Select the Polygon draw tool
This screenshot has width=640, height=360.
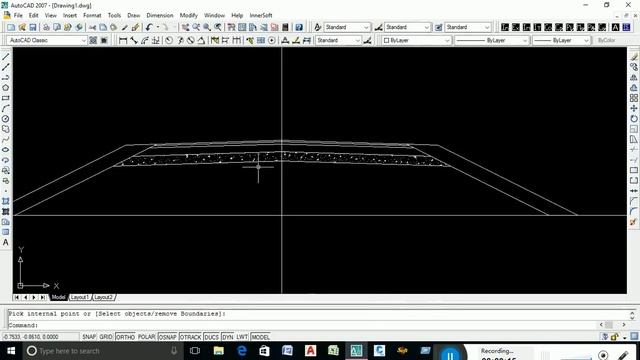point(6,88)
